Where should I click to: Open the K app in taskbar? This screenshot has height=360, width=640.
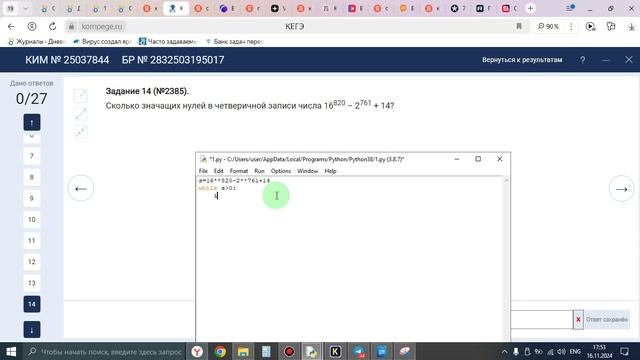coord(335,351)
